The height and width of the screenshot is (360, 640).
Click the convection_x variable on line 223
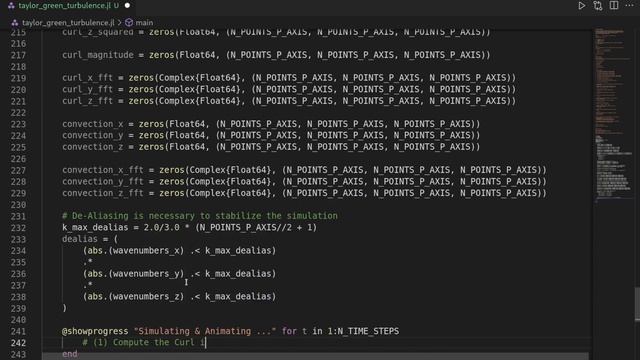point(93,124)
